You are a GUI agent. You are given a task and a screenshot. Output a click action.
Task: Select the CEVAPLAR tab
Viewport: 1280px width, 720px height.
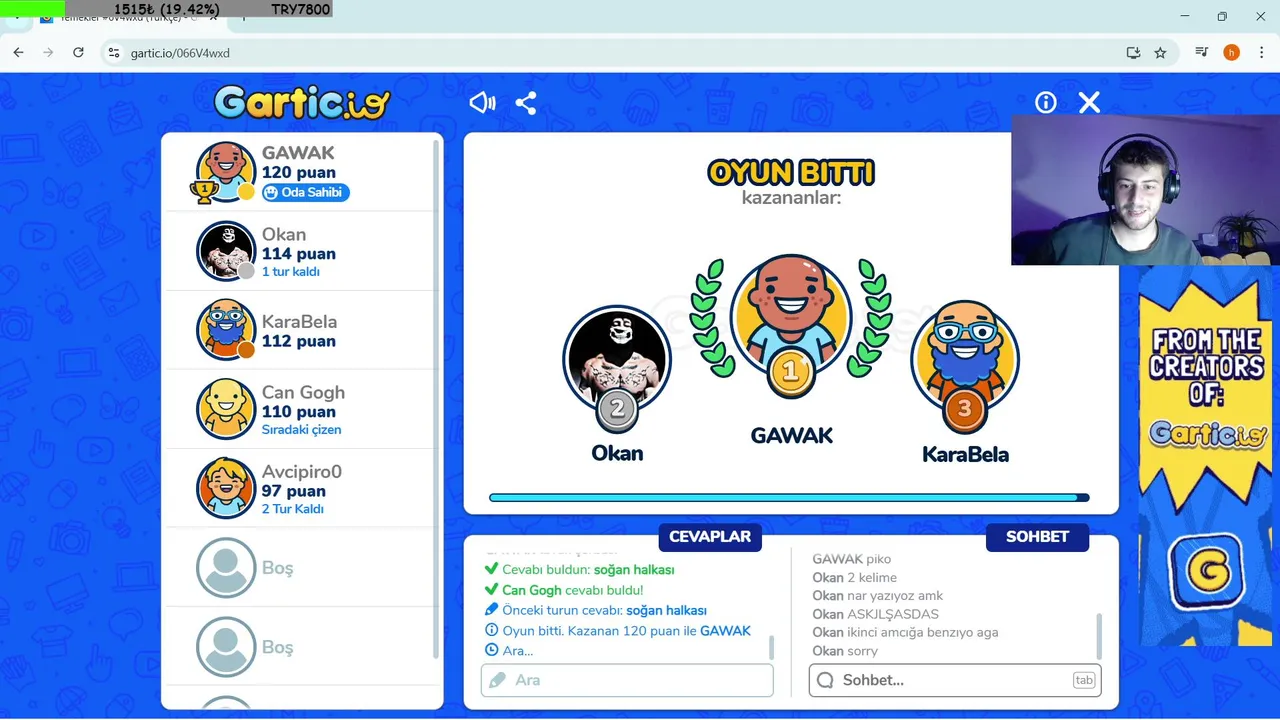710,537
